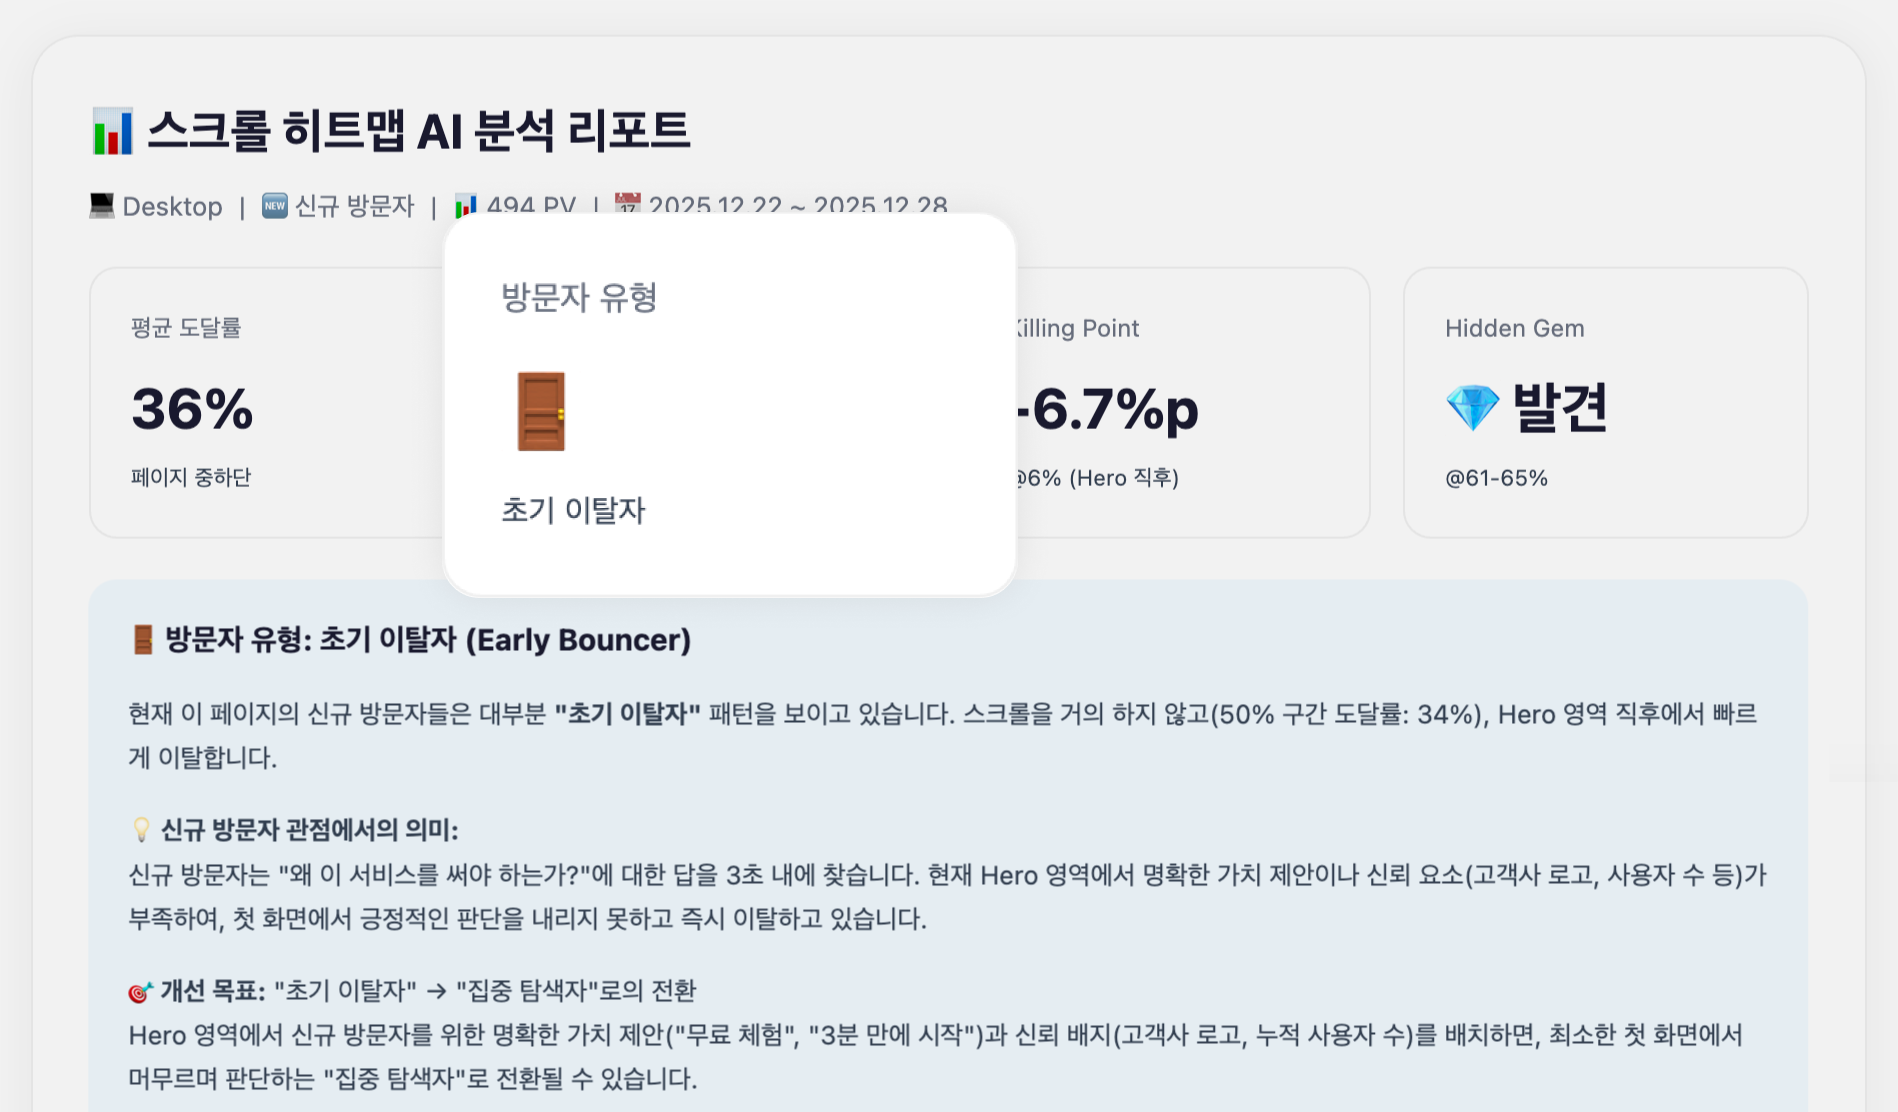1898x1112 pixels.
Task: Click the diamond icon in Hidden Gem card
Action: click(1472, 408)
